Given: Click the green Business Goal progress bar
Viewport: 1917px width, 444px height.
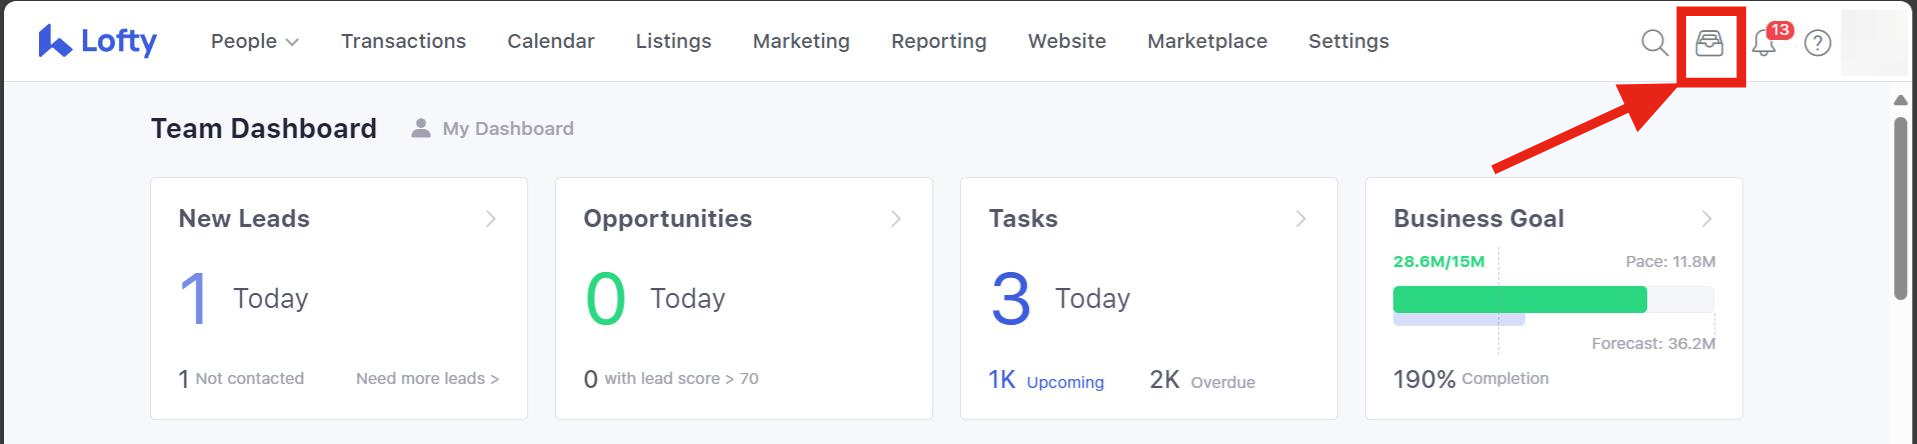Looking at the screenshot, I should [x=1519, y=299].
